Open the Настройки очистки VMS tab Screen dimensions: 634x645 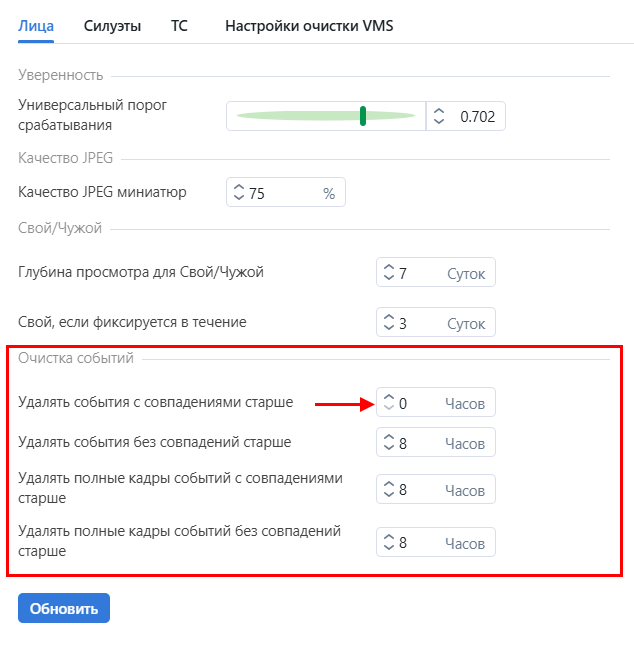click(x=308, y=26)
